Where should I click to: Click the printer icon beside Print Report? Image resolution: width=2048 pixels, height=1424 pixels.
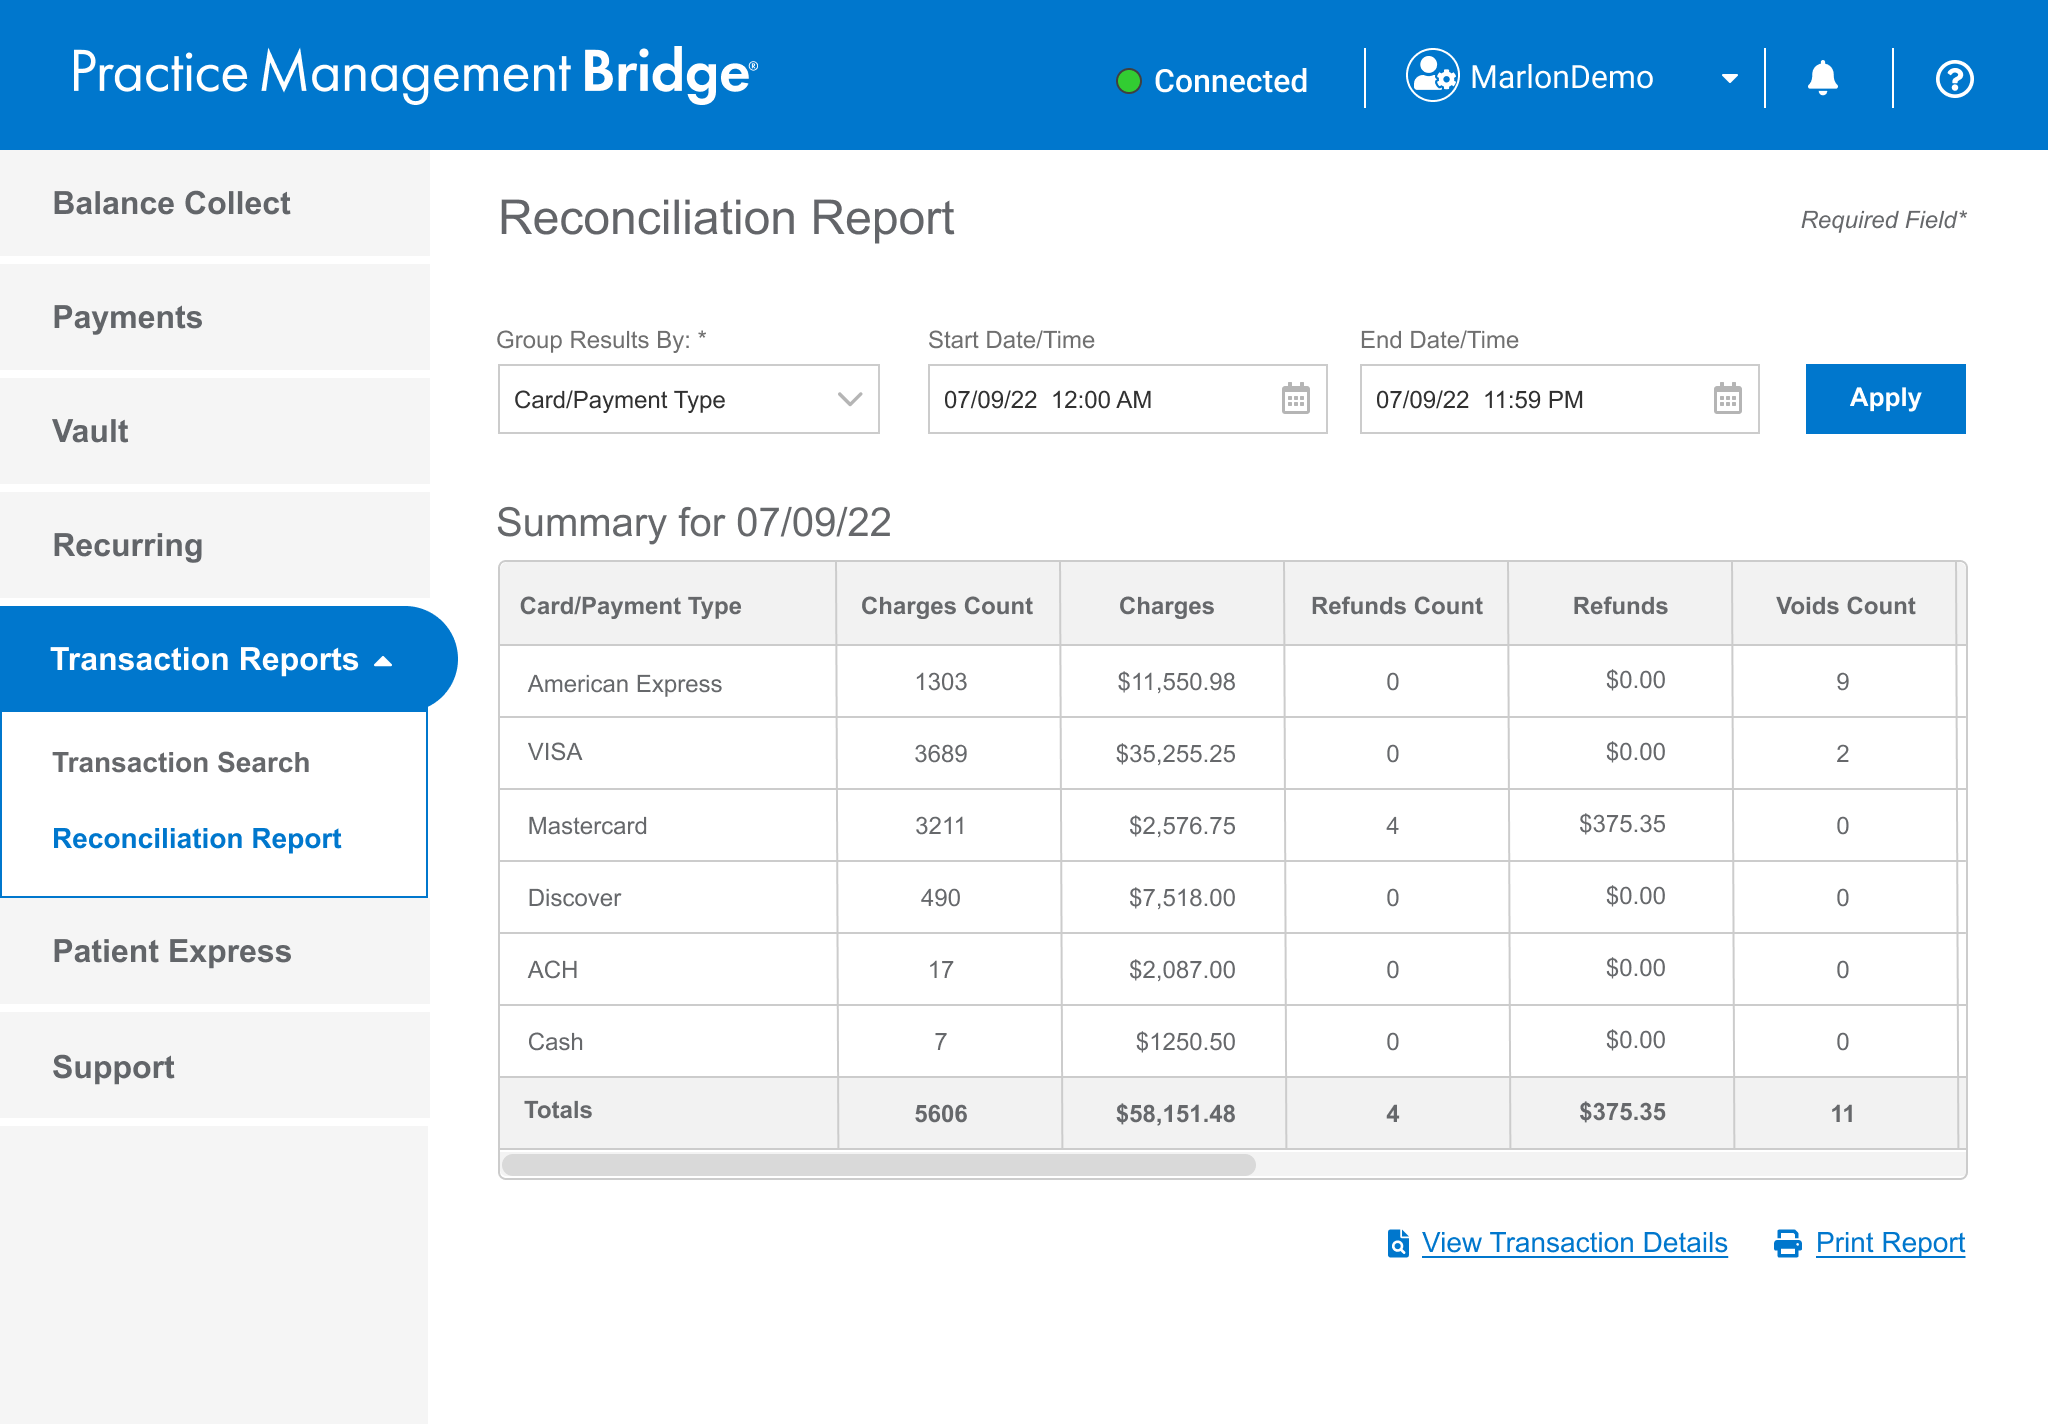1787,1243
